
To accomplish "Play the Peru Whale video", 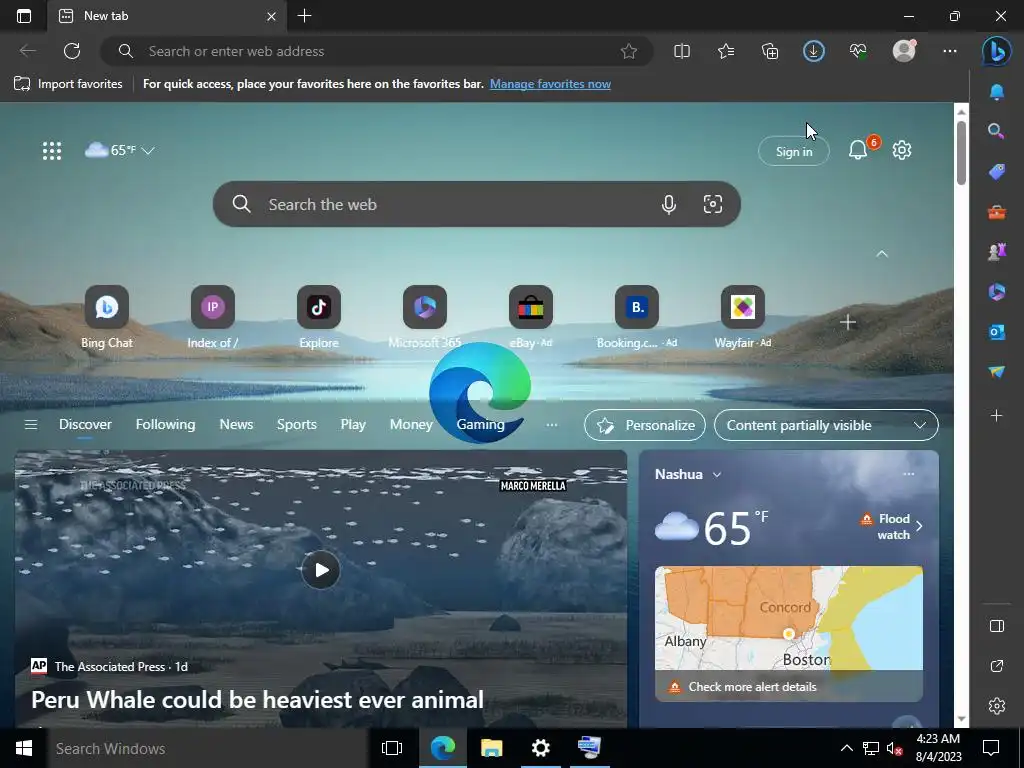I will (x=321, y=570).
